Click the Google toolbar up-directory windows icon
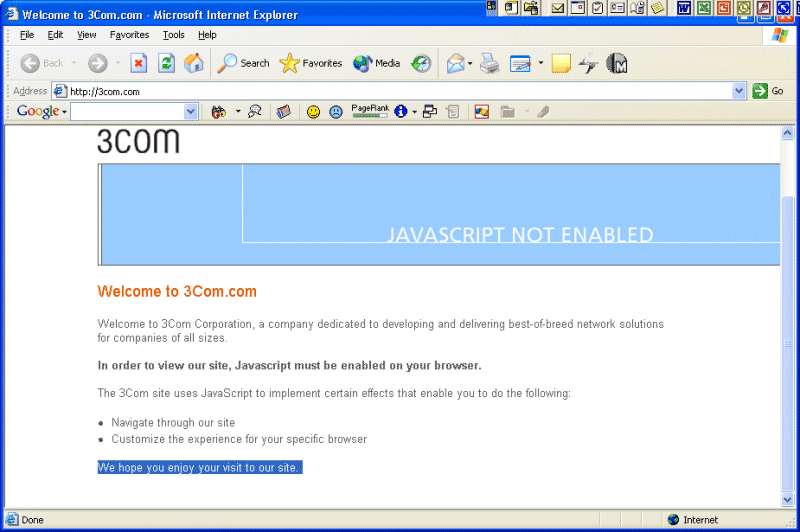This screenshot has width=800, height=532. point(430,111)
